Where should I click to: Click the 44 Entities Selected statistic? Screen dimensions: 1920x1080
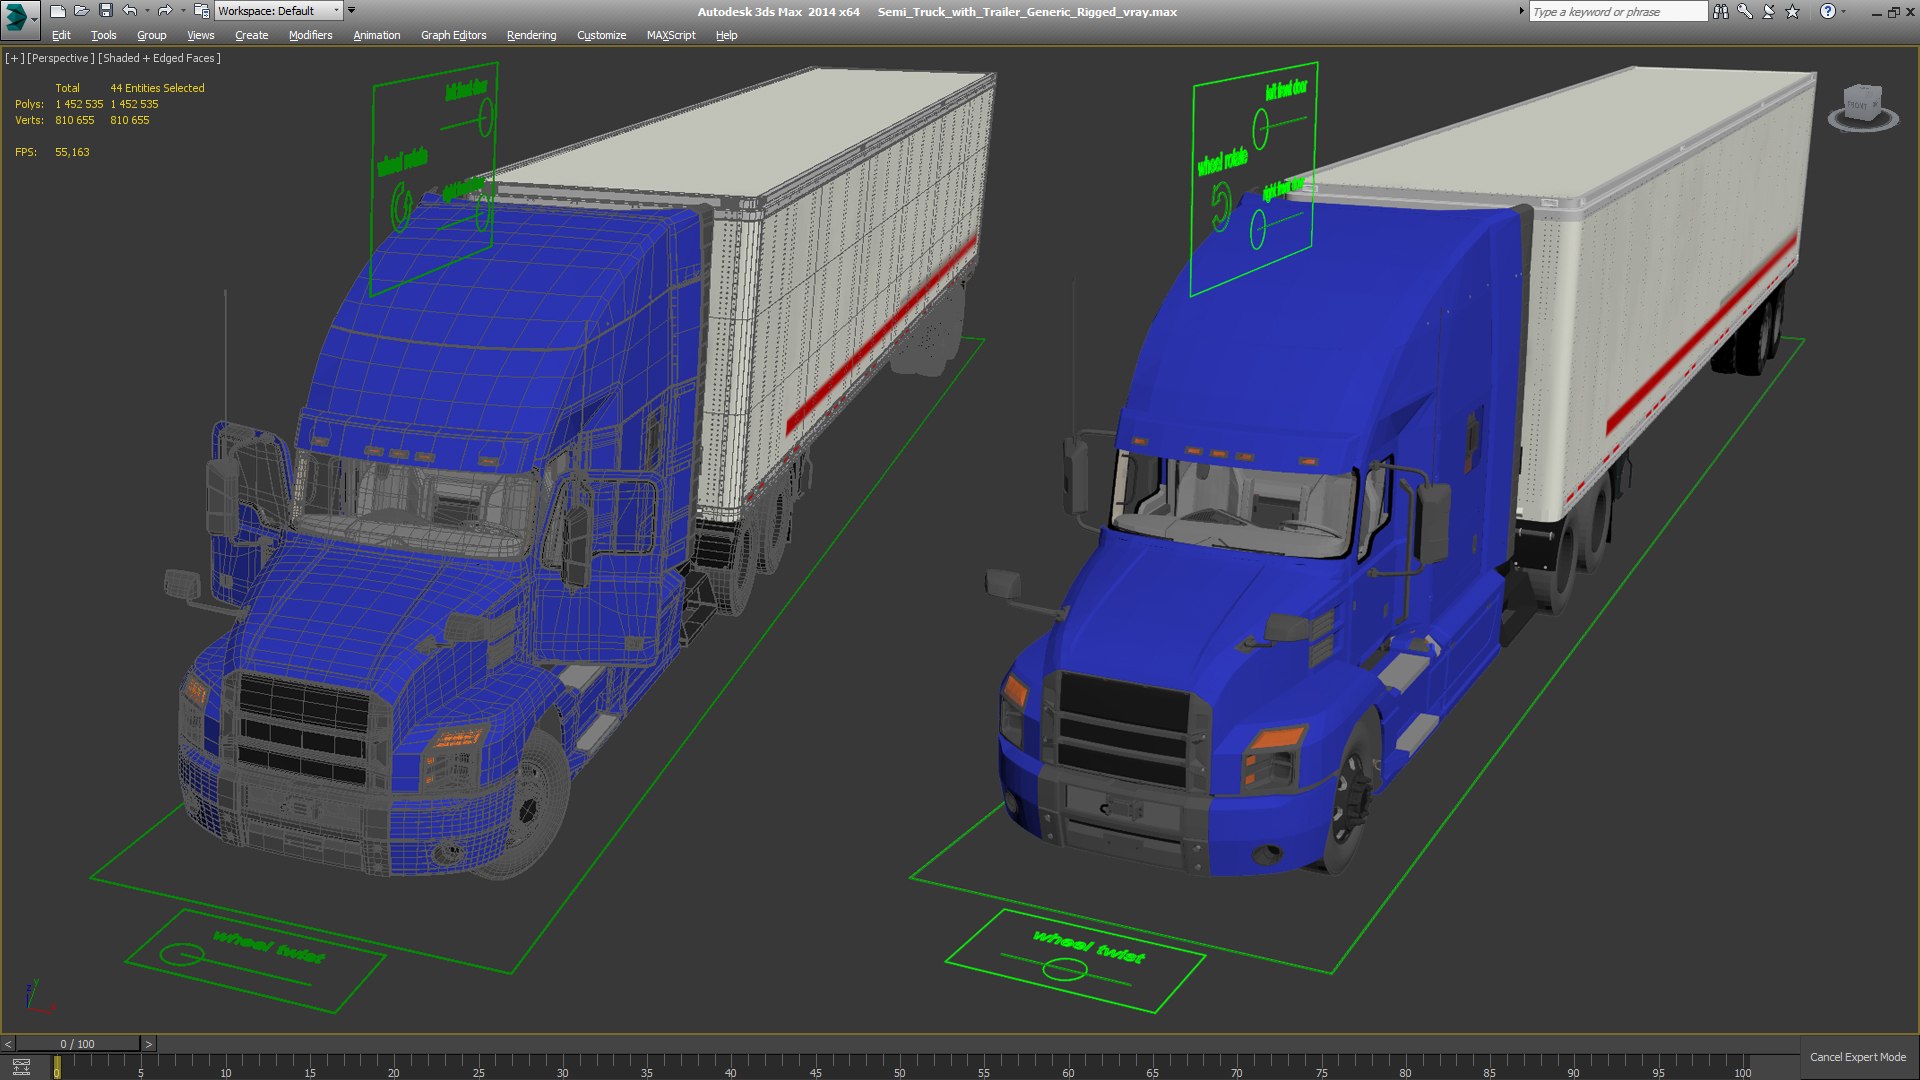tap(157, 88)
